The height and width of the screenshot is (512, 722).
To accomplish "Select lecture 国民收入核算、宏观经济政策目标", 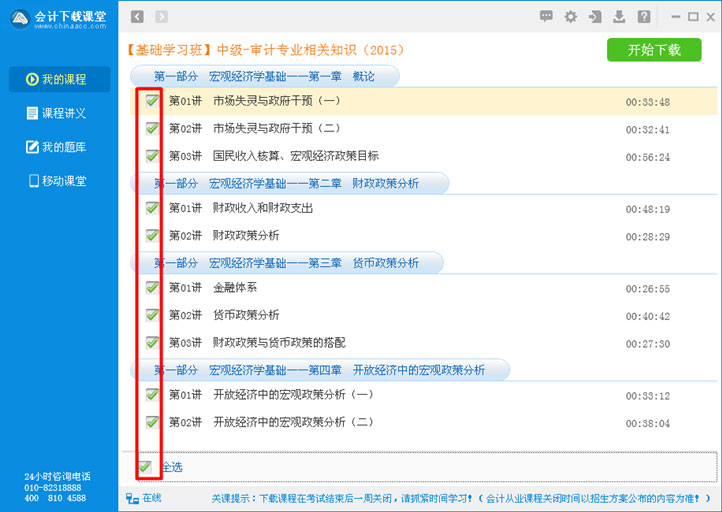I will point(296,156).
